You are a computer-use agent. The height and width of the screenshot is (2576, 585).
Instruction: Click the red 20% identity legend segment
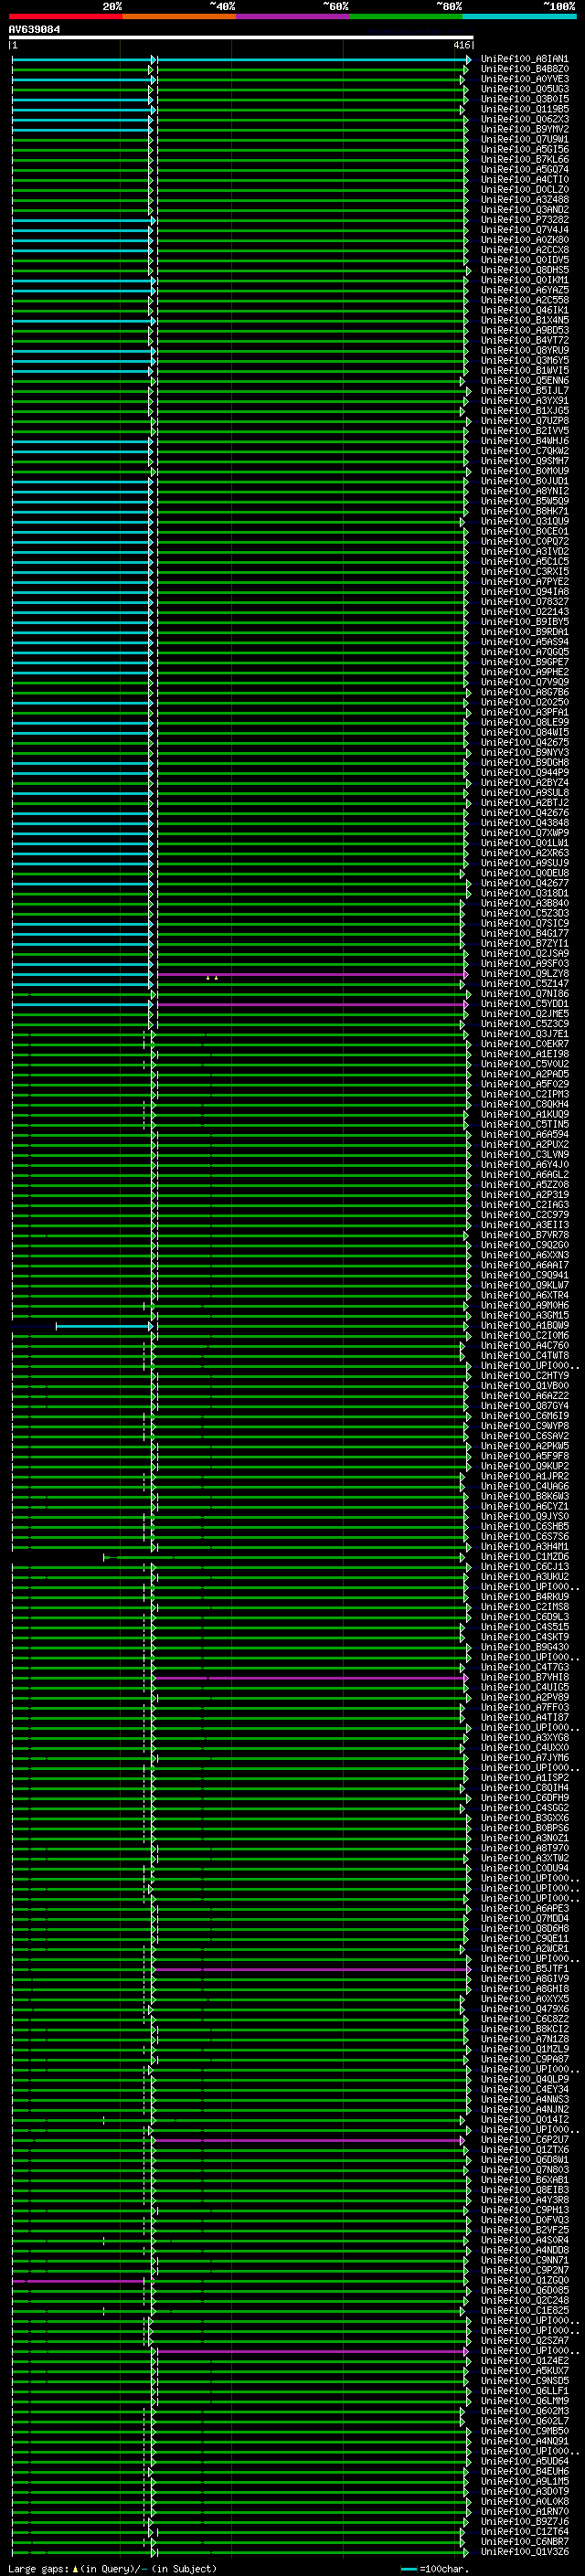click(x=65, y=16)
